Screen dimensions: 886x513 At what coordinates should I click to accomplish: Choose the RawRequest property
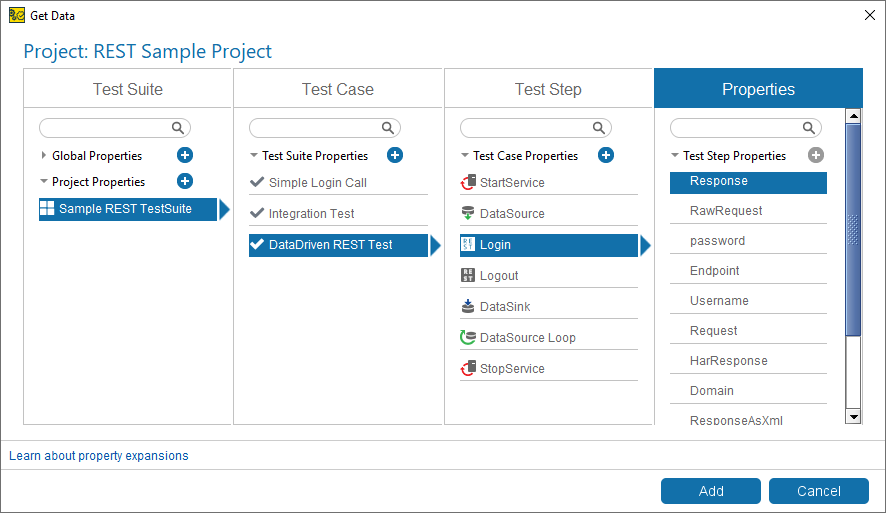748,211
